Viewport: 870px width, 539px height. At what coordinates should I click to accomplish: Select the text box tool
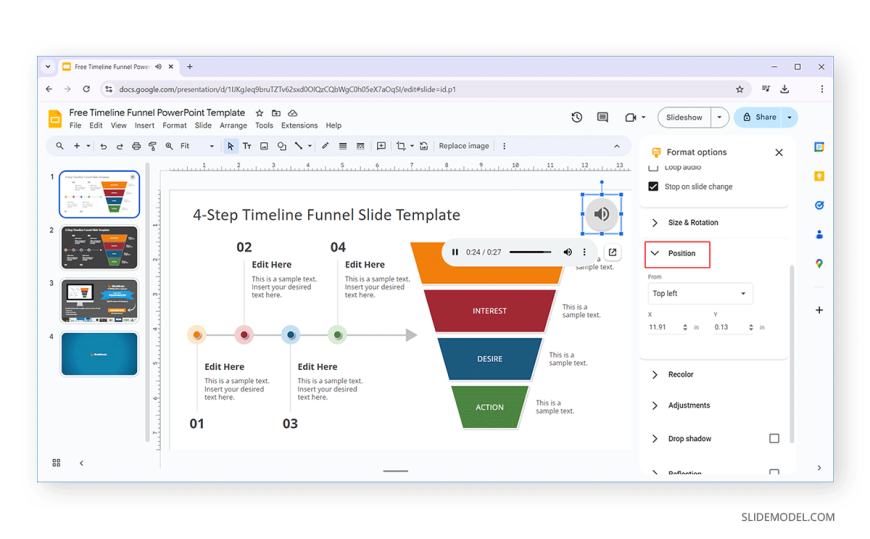(x=247, y=146)
